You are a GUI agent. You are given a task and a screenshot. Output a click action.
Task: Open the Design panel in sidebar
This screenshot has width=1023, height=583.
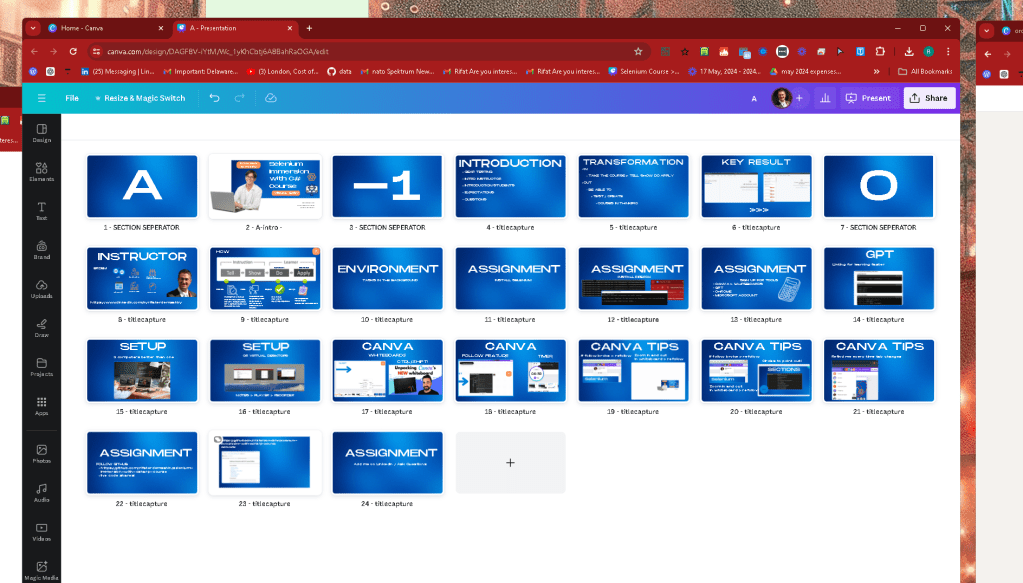coord(42,133)
